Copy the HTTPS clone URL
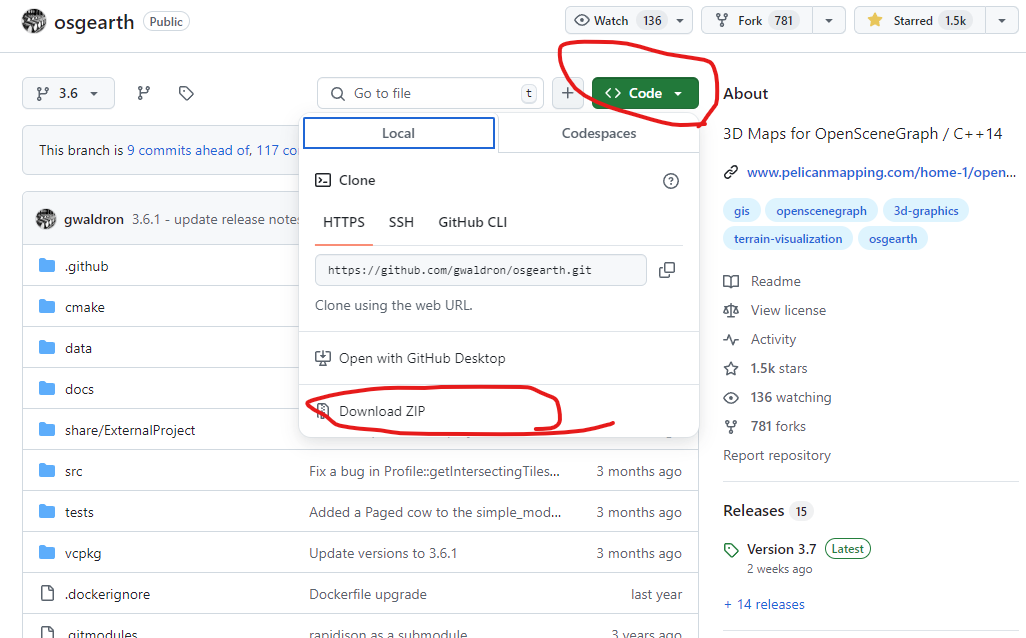This screenshot has height=638, width=1026. (667, 270)
